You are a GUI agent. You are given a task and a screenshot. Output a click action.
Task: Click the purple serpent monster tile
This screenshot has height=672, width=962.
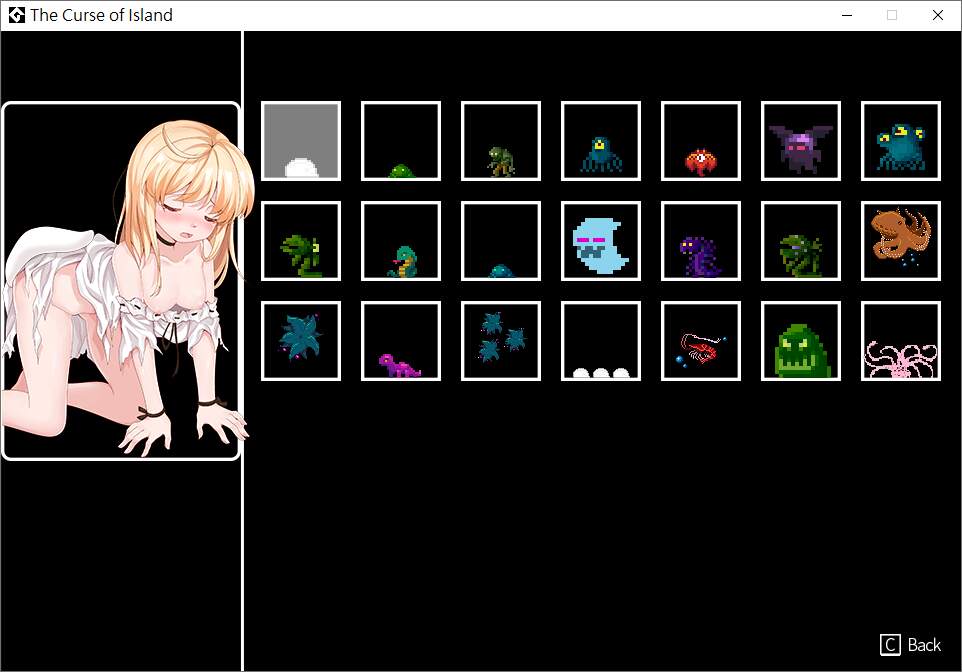tap(701, 241)
